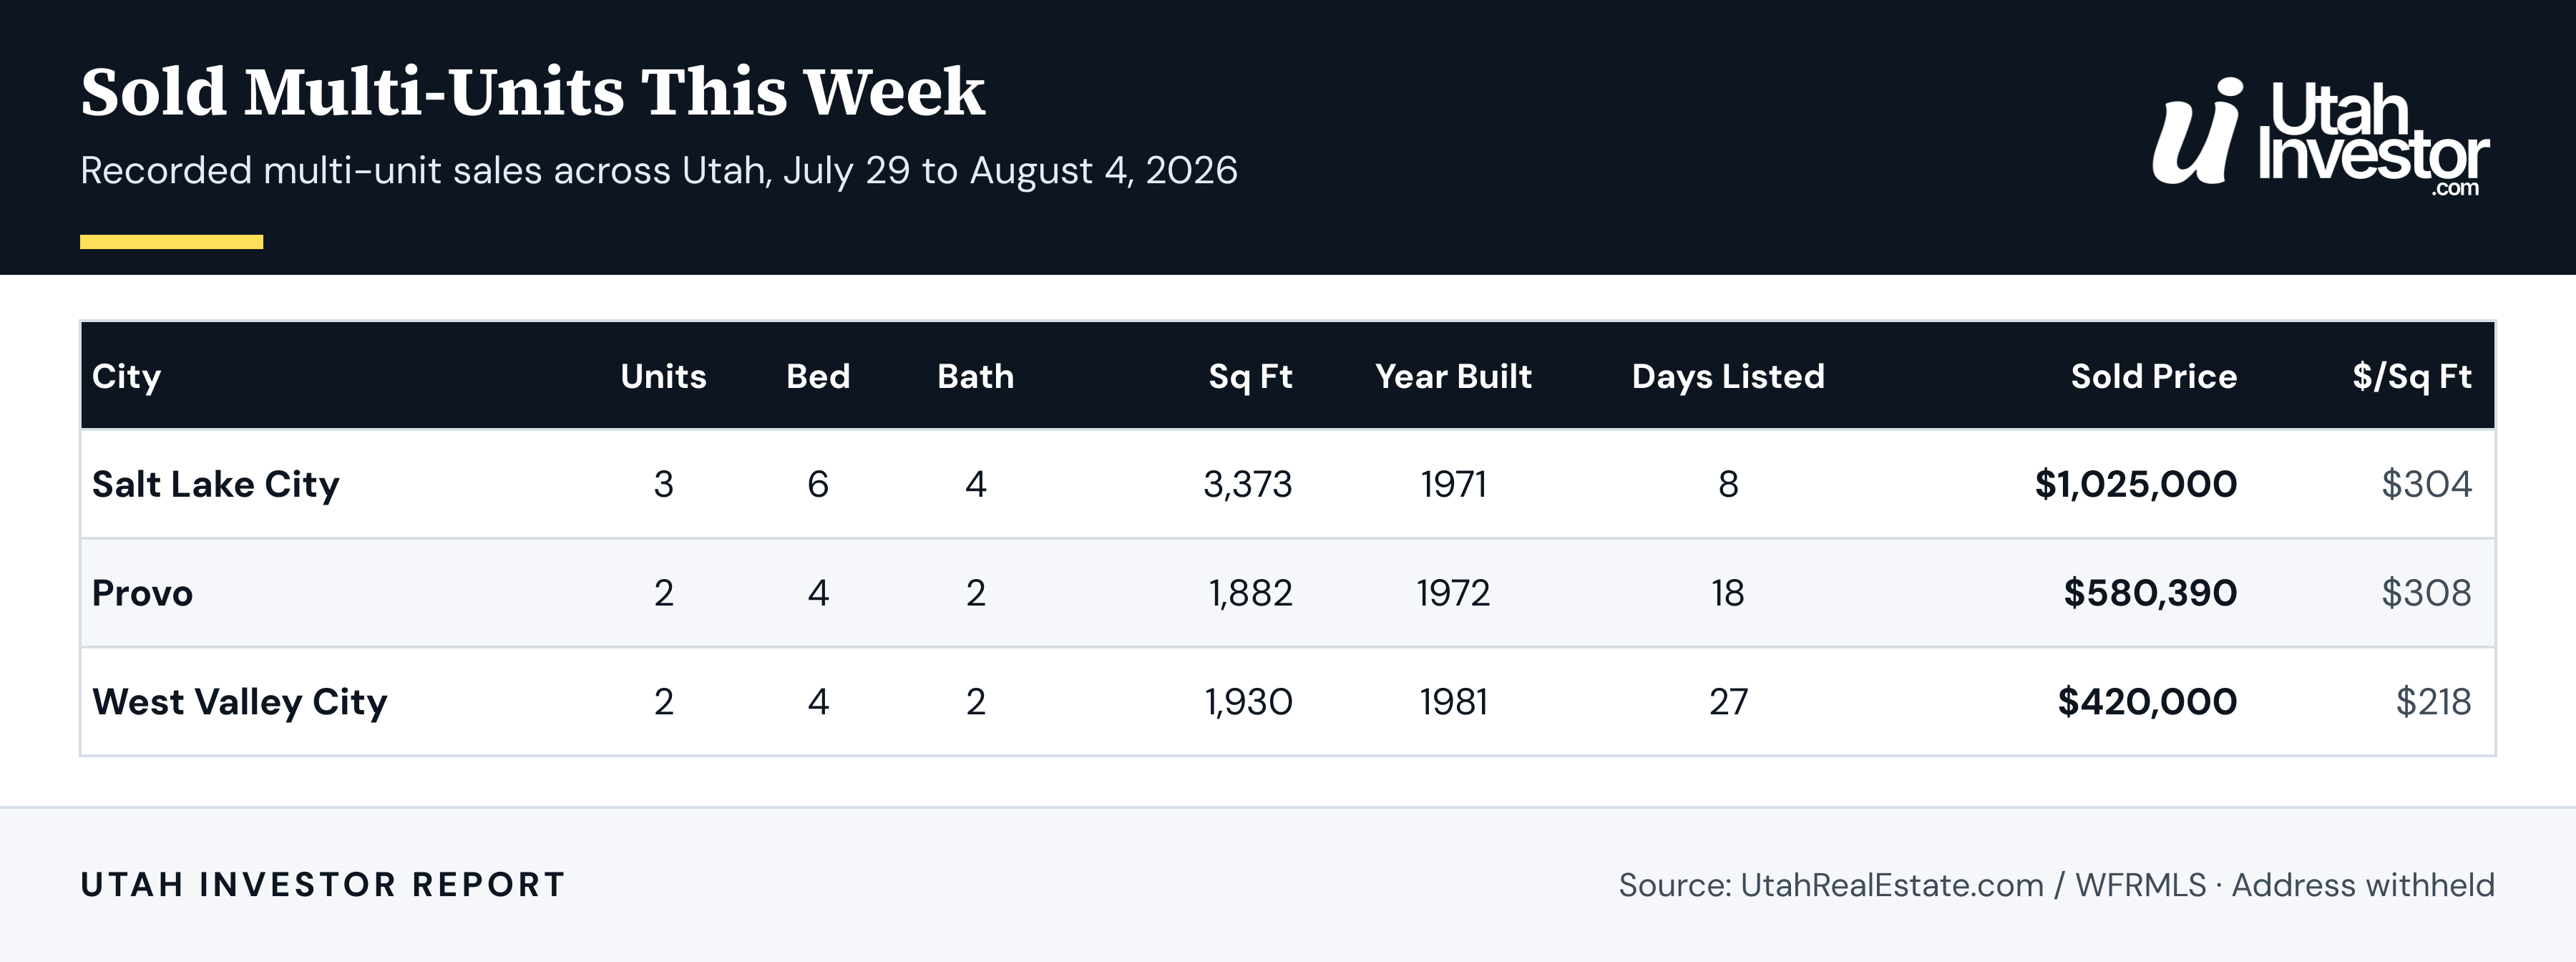This screenshot has width=2576, height=962.
Task: Click the Year Built column header
Action: [1453, 376]
